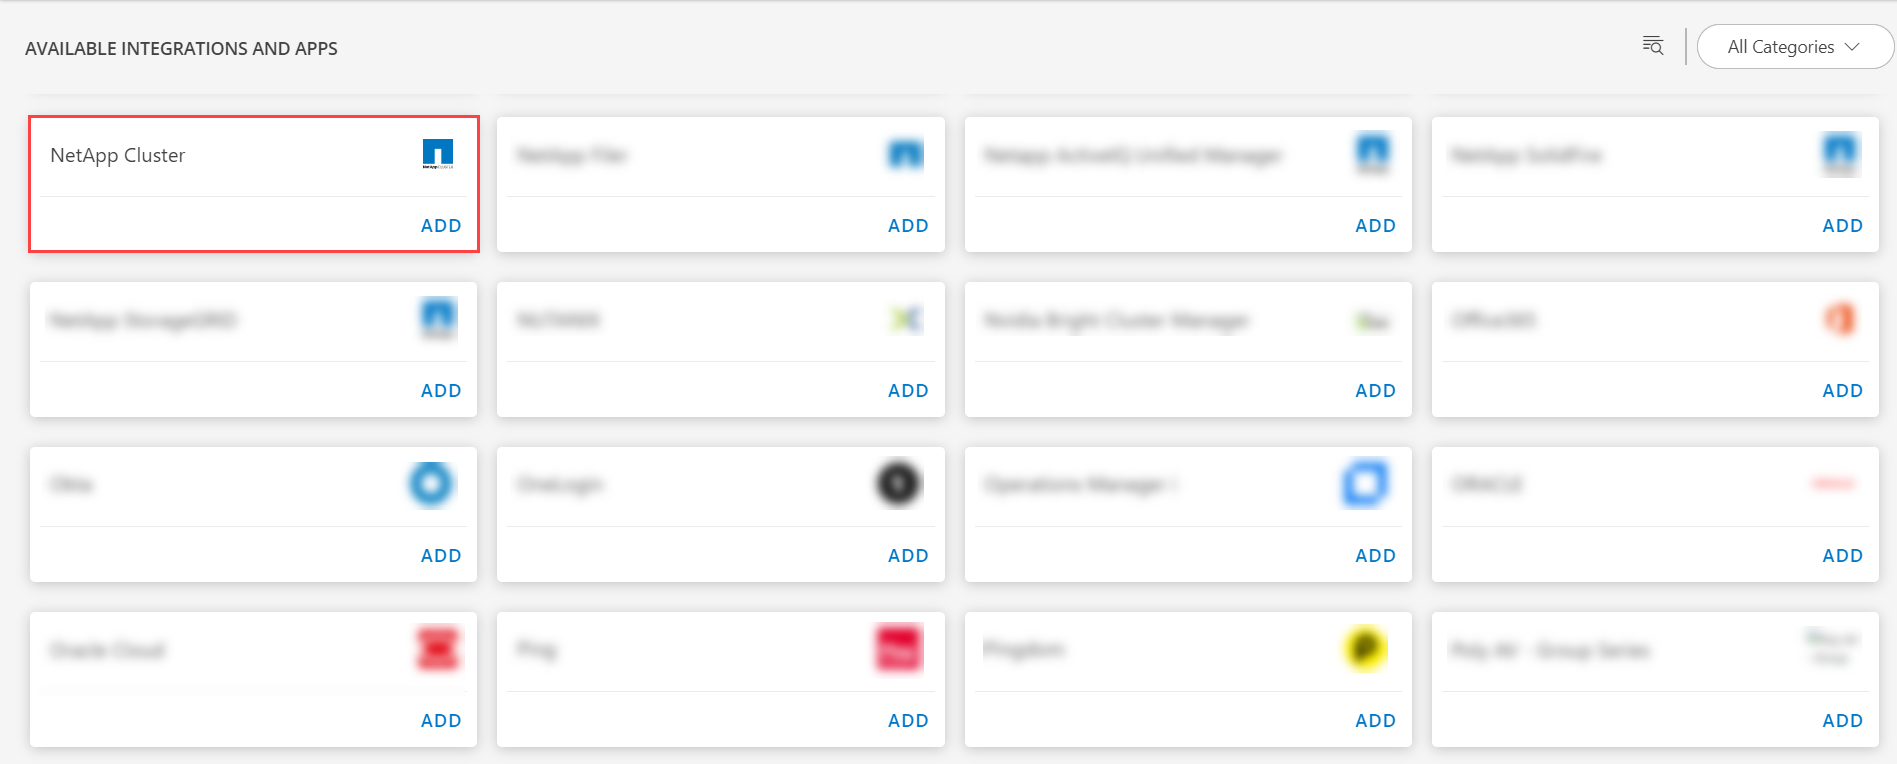The height and width of the screenshot is (764, 1897).
Task: Open the search list icon beside All Categories
Action: click(1652, 46)
